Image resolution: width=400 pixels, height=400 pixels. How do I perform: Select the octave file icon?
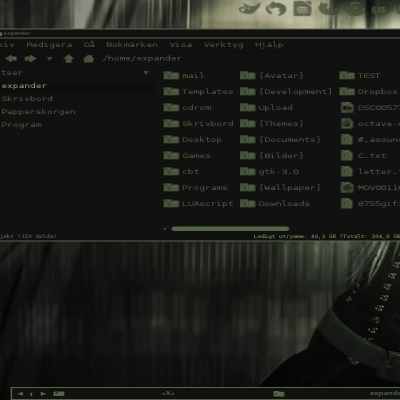(347, 124)
